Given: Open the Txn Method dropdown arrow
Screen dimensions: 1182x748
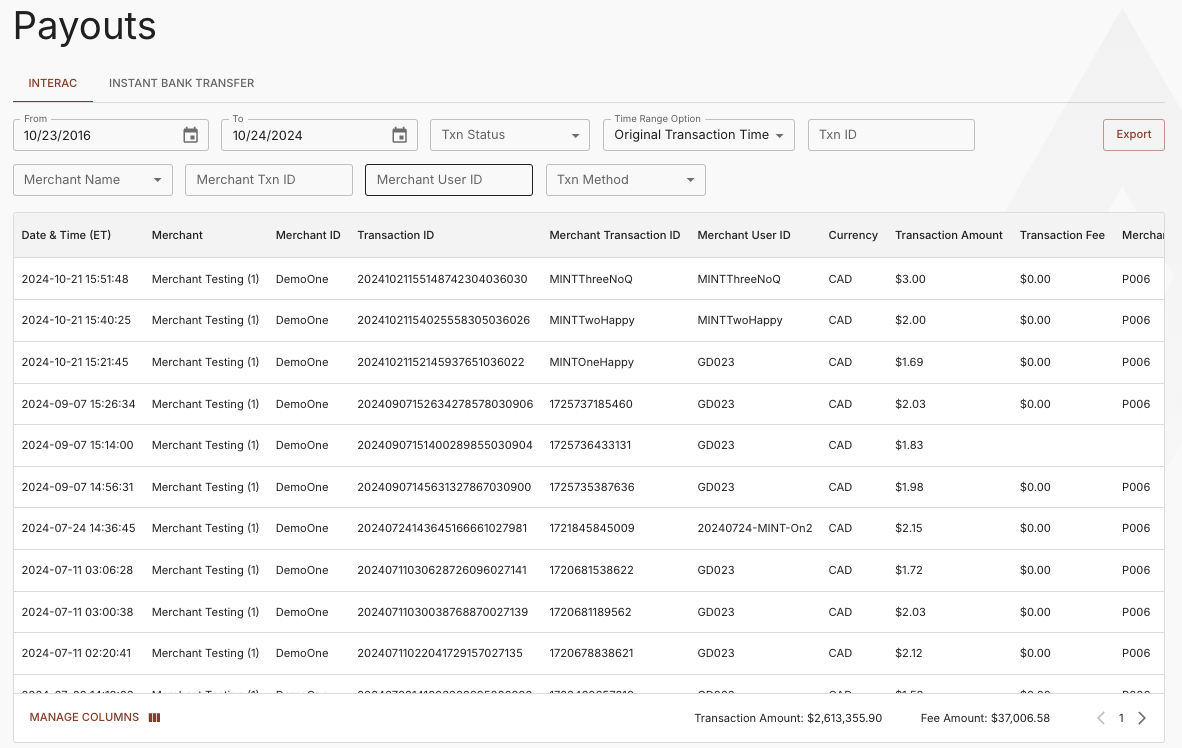Looking at the screenshot, I should (x=690, y=180).
